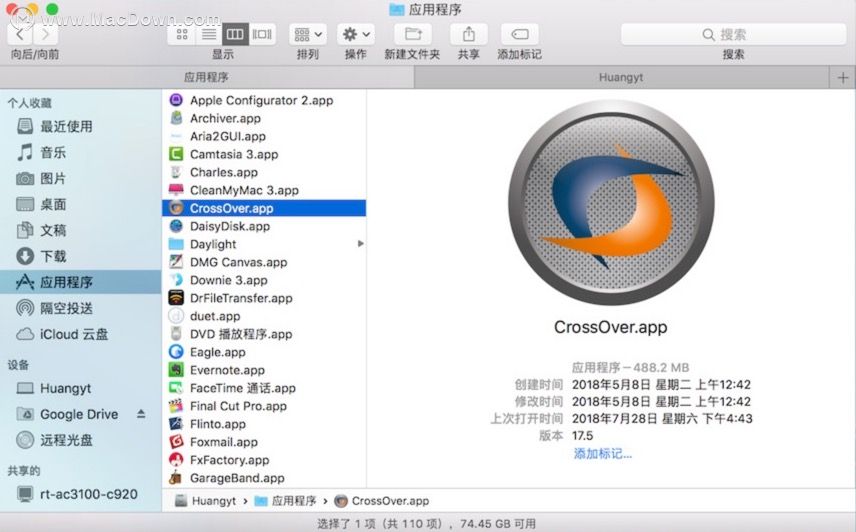Screen dimensions: 856x532
Task: Click the 添加标记 tag button
Action: click(520, 34)
